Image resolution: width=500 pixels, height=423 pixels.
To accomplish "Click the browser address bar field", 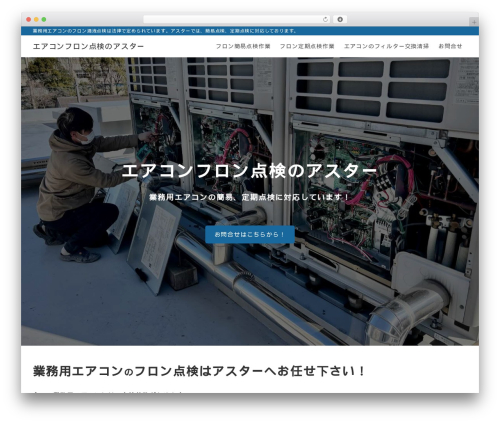I will tap(236, 20).
